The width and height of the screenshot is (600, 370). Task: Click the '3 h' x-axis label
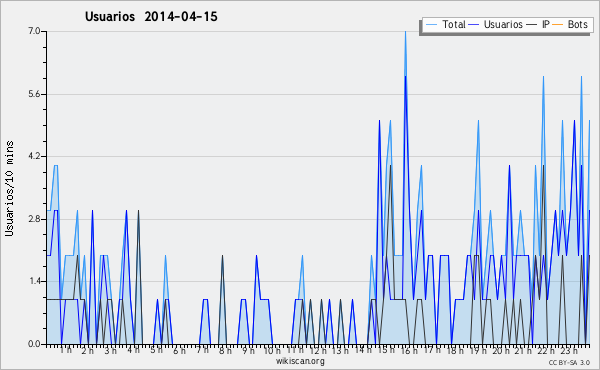click(x=111, y=351)
